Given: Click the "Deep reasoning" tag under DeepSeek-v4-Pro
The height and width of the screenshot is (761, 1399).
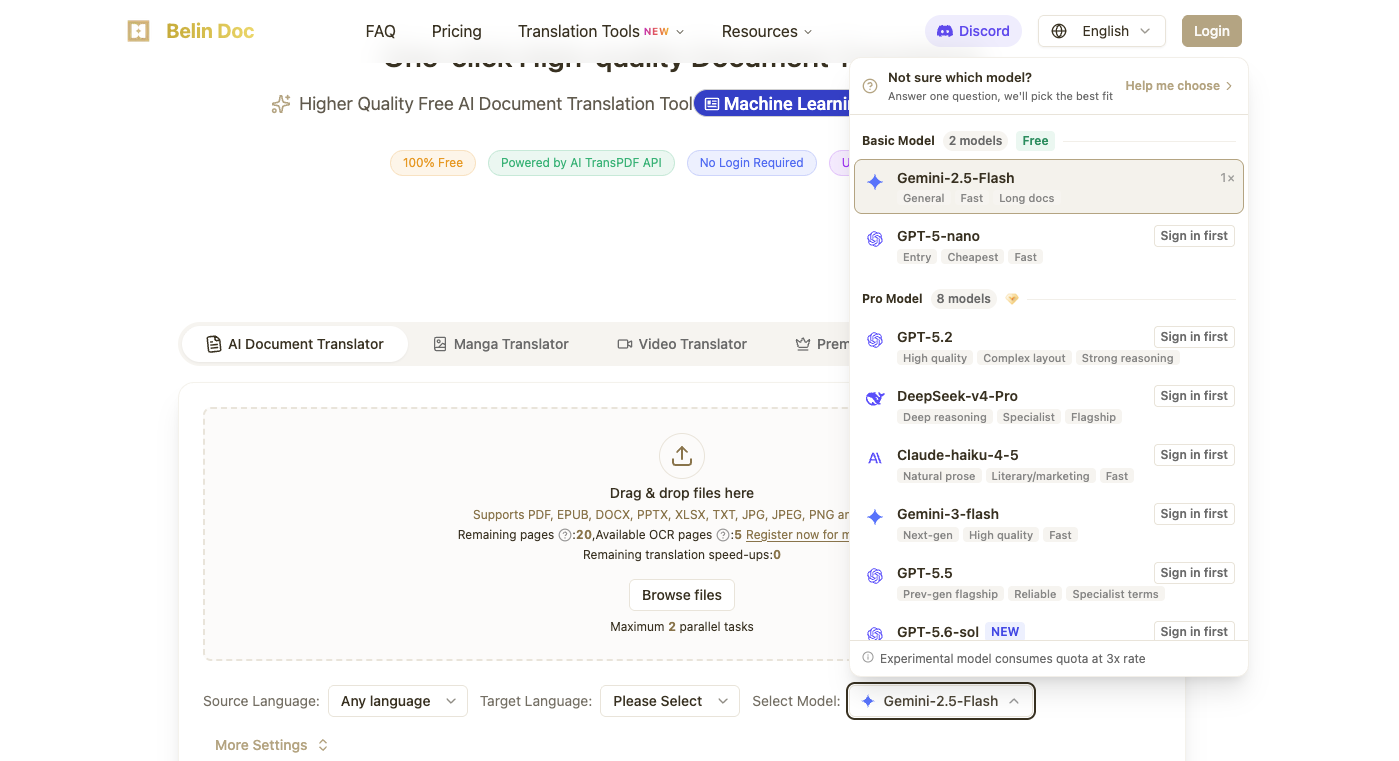Looking at the screenshot, I should (945, 417).
